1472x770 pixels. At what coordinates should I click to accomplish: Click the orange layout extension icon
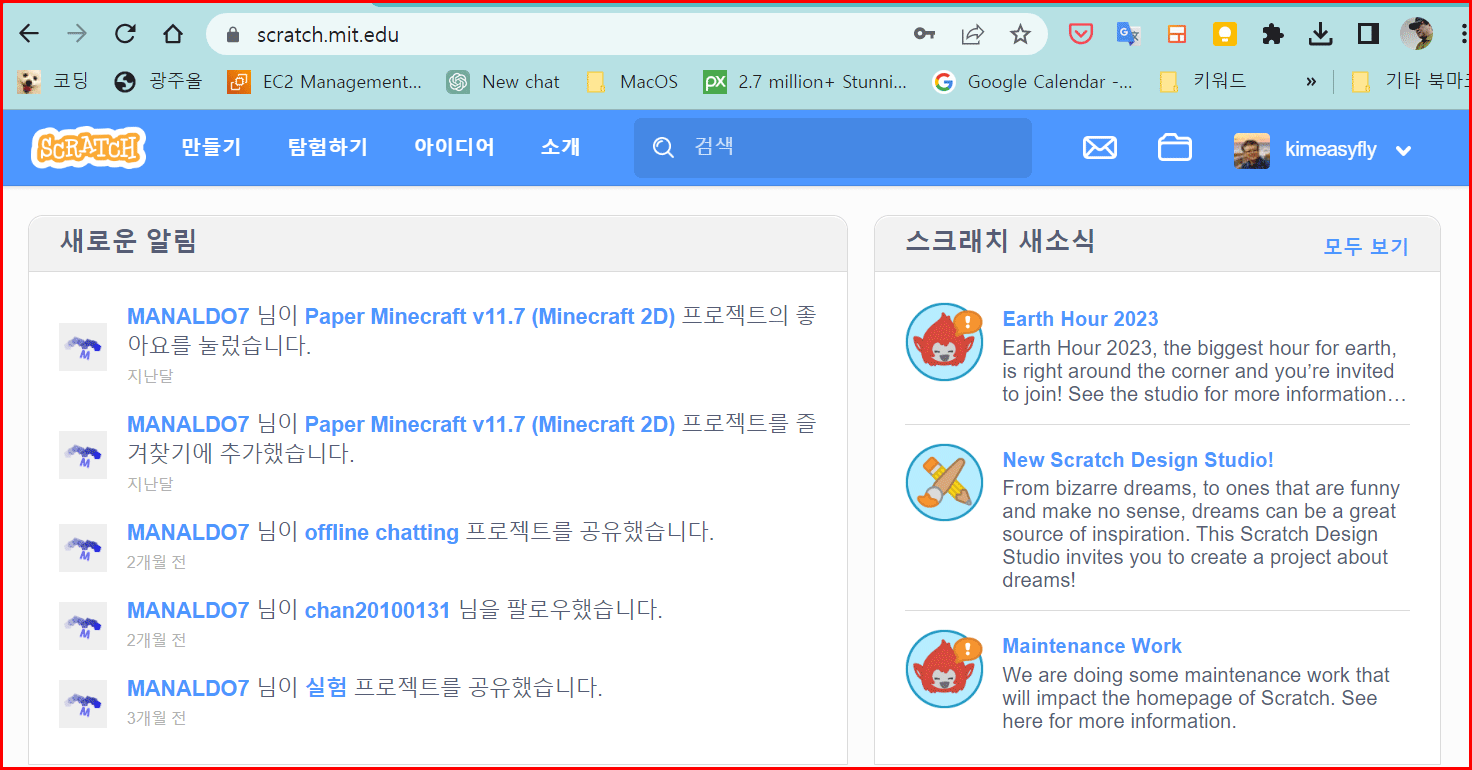point(1177,35)
